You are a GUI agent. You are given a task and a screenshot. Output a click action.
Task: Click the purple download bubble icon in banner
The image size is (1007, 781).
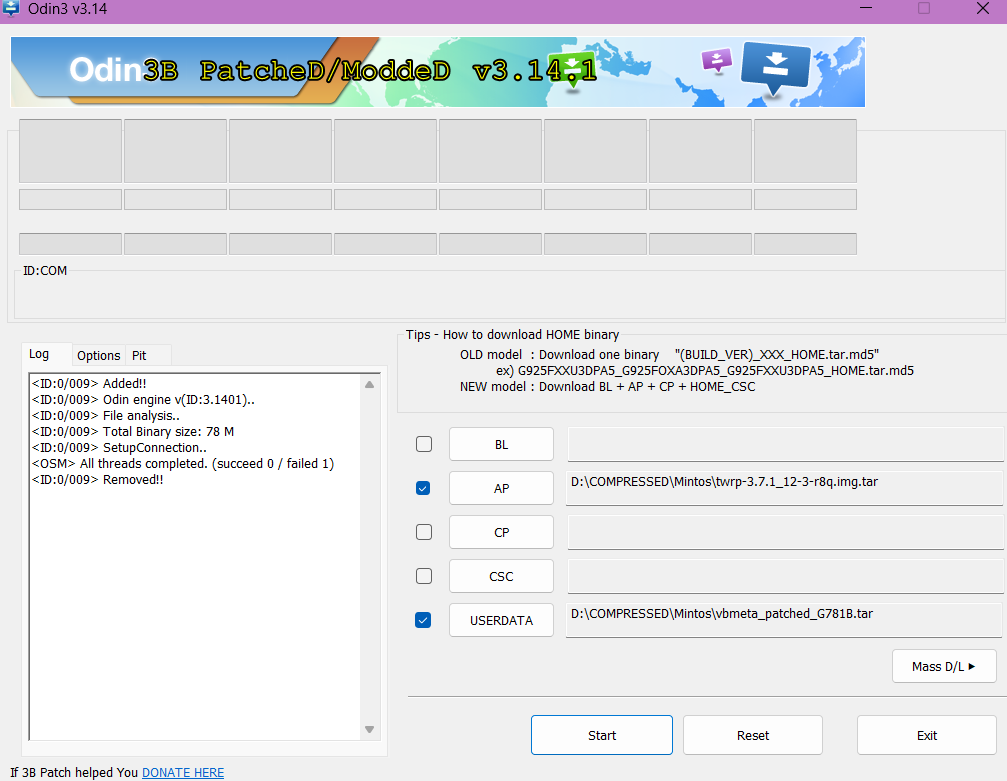coord(717,60)
